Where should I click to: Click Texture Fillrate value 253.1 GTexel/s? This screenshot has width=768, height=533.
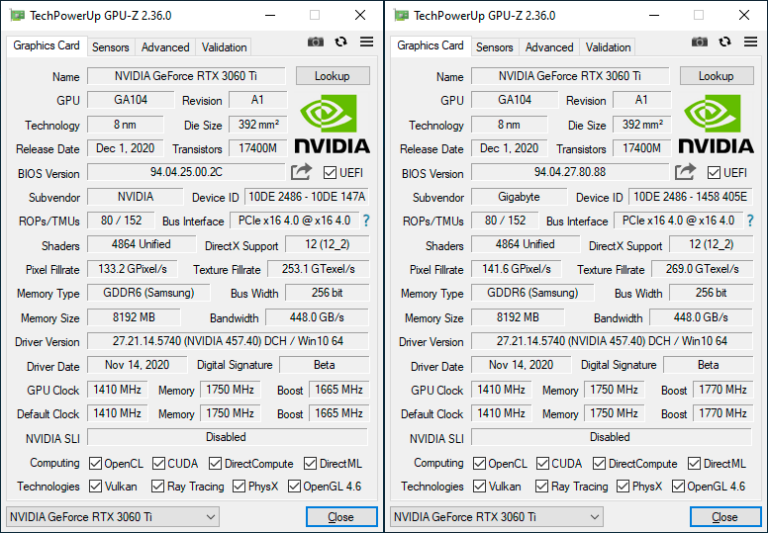pyautogui.click(x=318, y=269)
